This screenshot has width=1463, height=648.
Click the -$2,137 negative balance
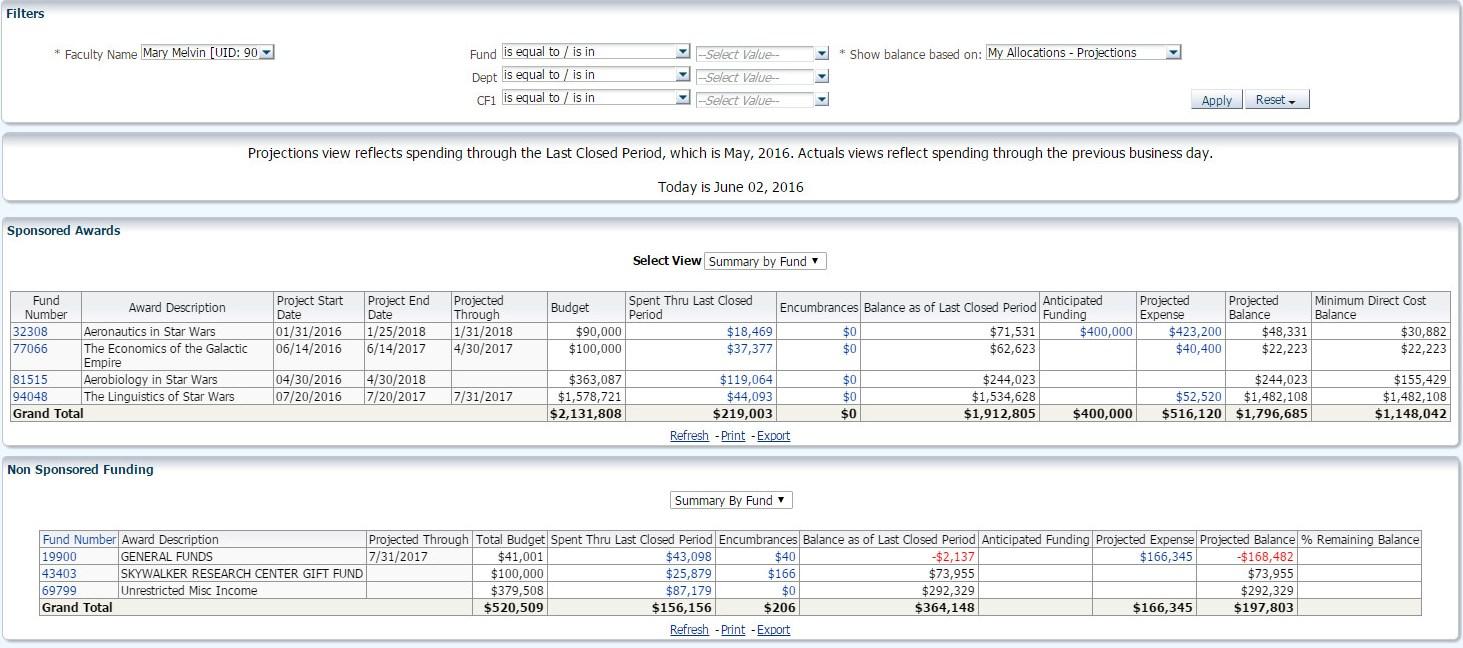[x=953, y=557]
